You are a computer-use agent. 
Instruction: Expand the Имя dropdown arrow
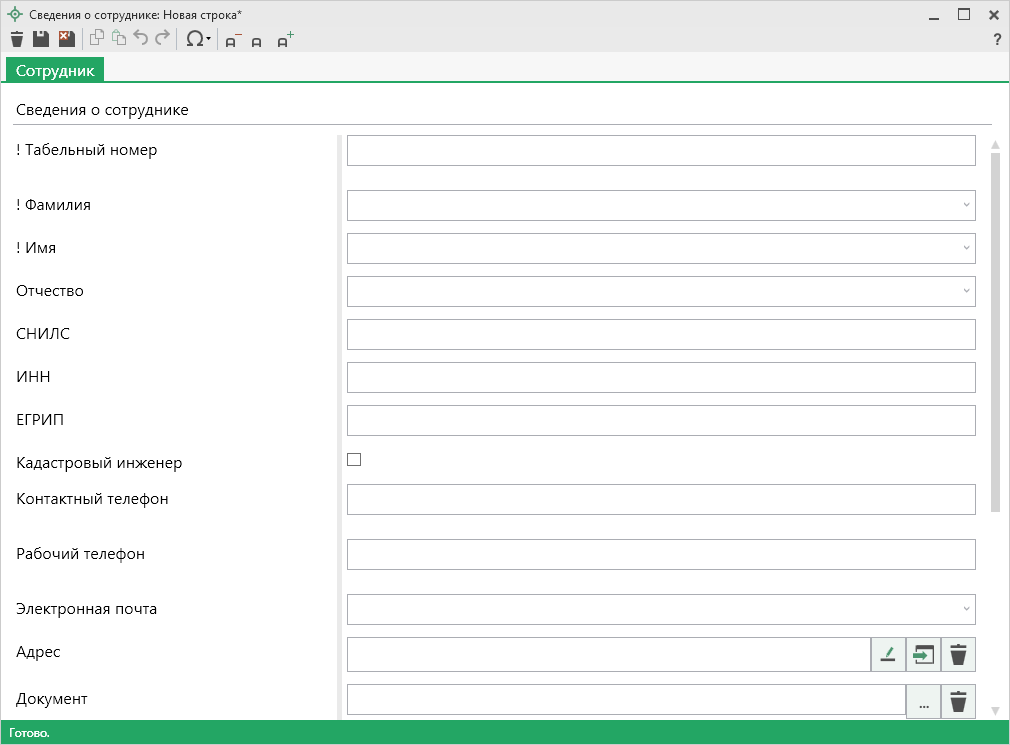click(966, 248)
